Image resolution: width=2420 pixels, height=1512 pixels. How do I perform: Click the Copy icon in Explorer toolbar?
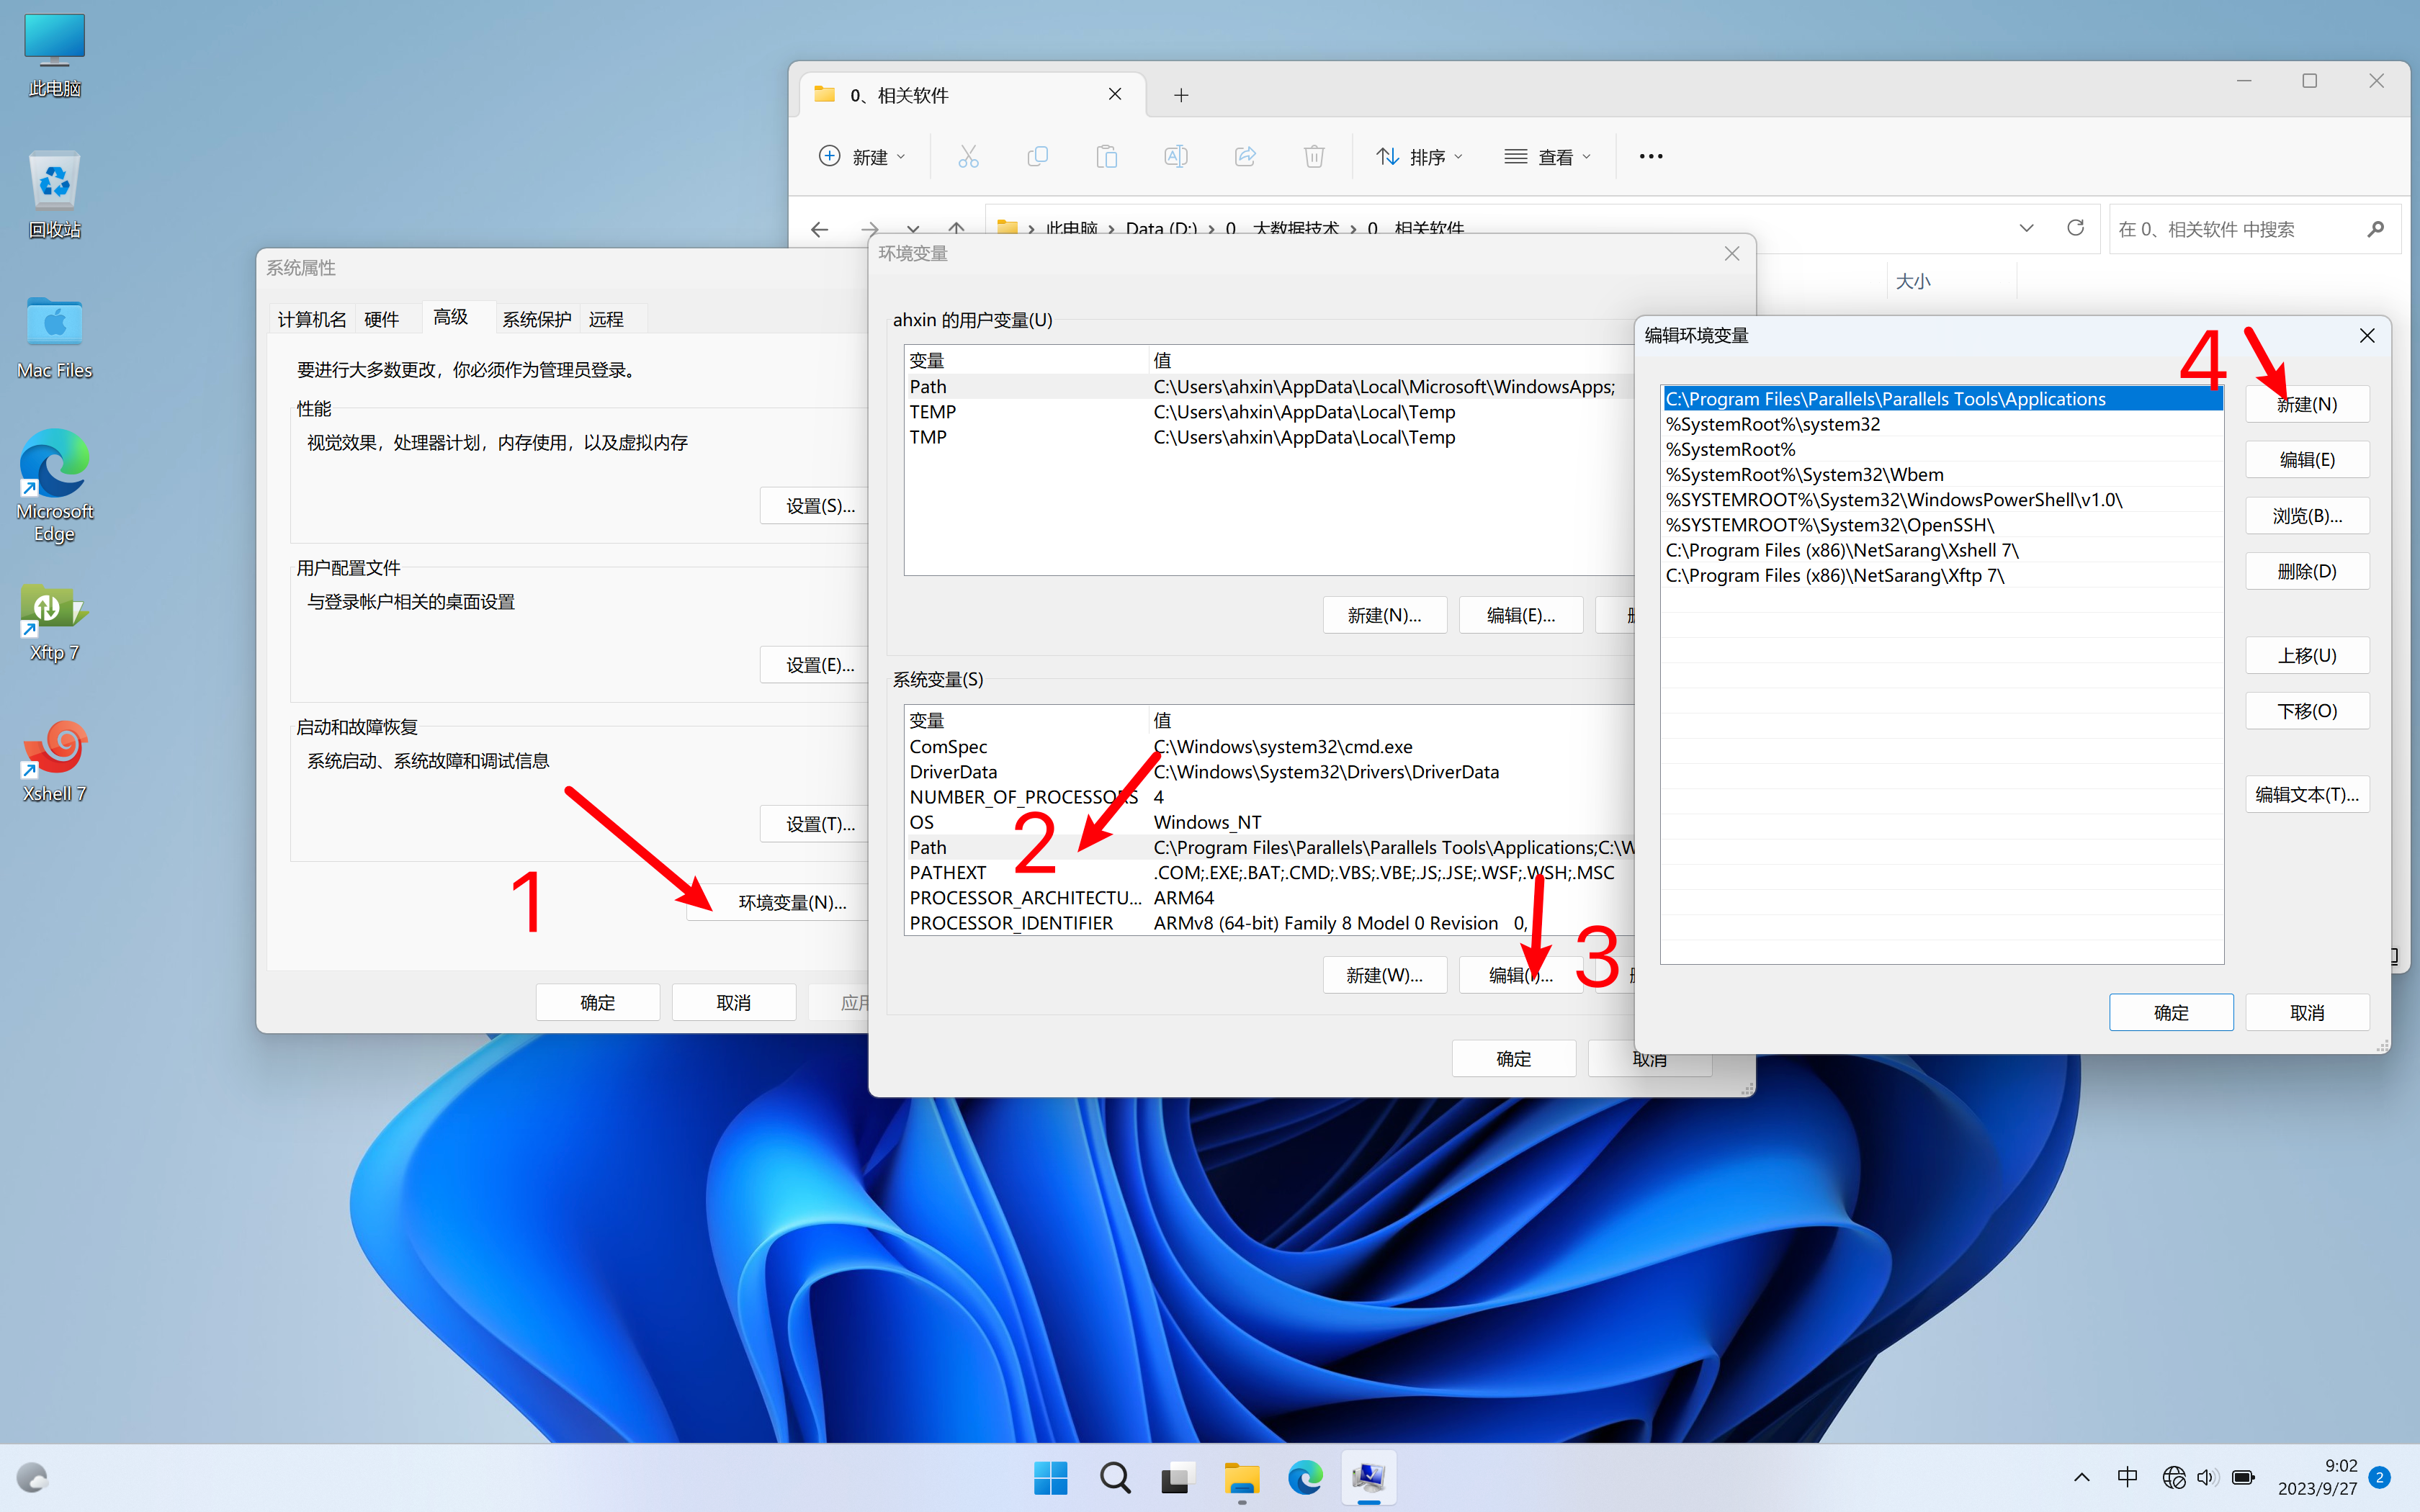[1037, 156]
